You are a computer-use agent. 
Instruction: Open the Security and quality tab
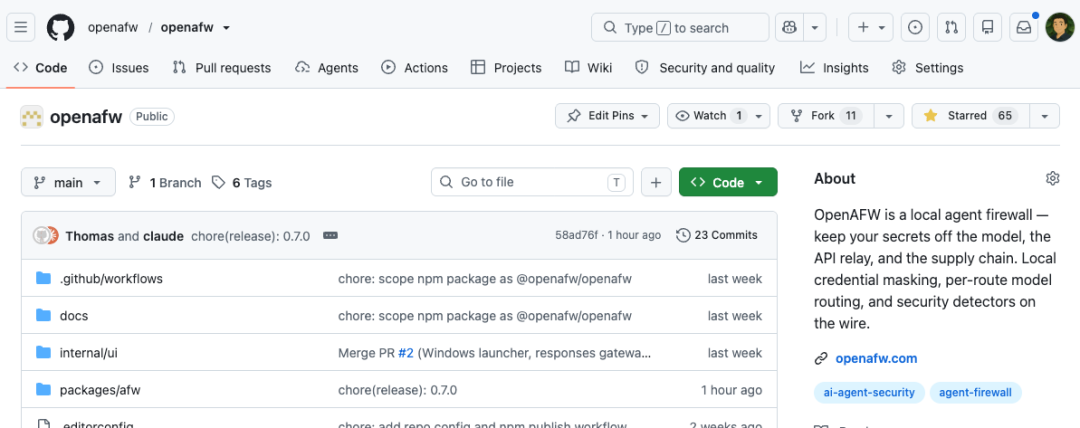point(705,68)
